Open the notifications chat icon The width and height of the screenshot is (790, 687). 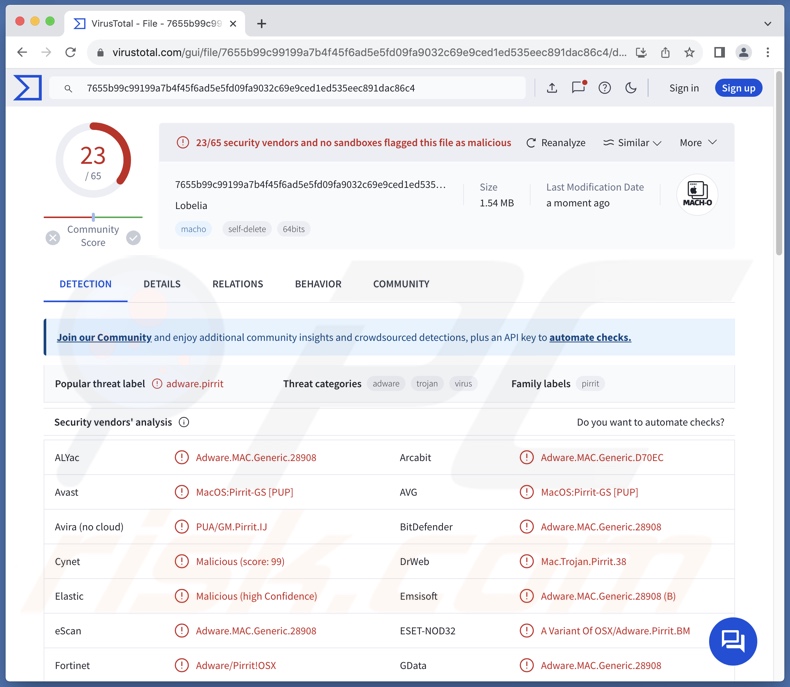pos(578,87)
